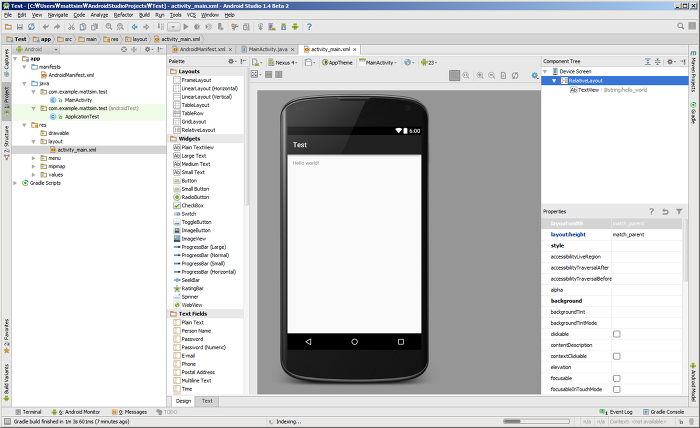Open the Android Monitor tool window
700x428 pixels.
click(76, 412)
